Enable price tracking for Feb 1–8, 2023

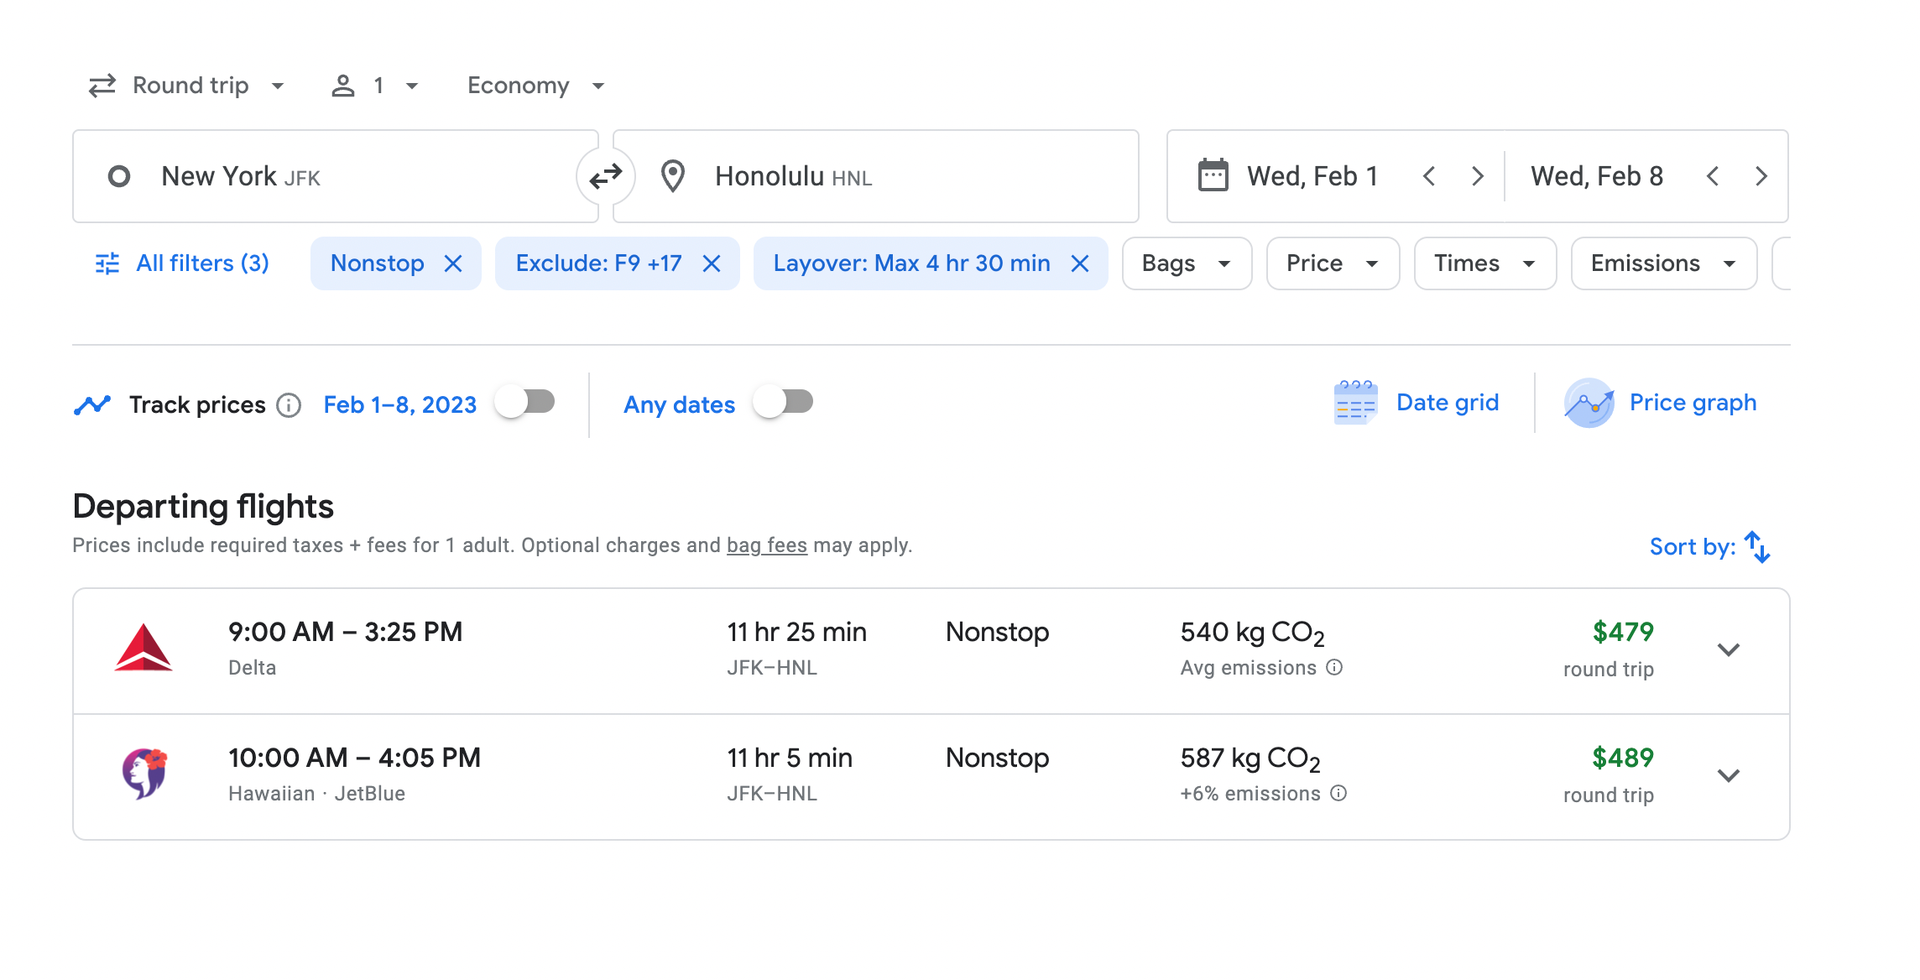coord(526,402)
